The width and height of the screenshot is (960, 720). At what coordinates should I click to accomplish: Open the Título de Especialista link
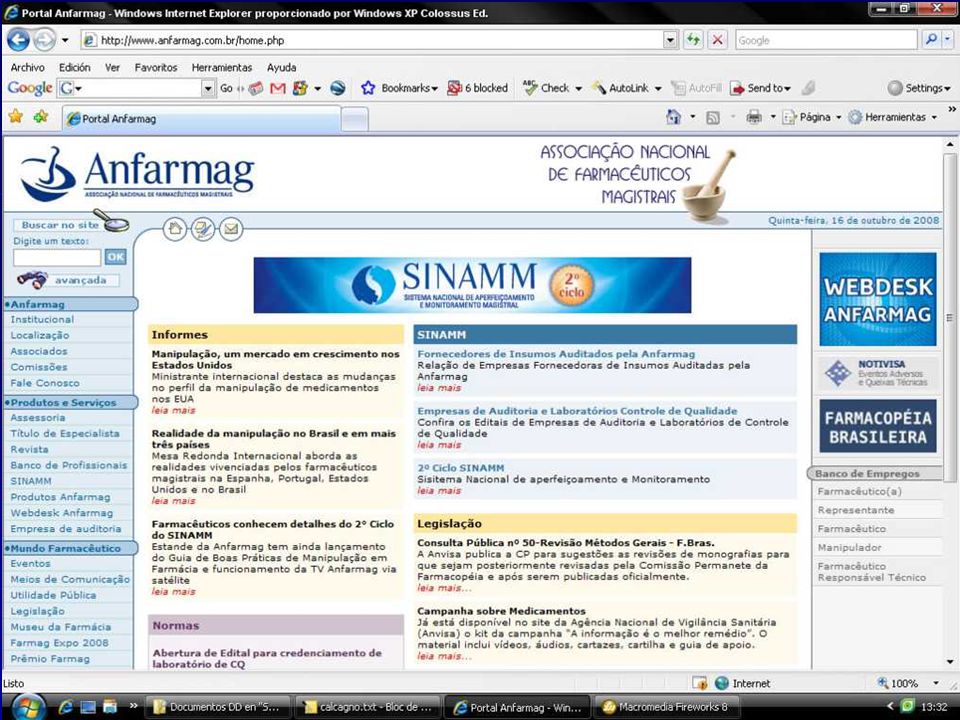(65, 433)
